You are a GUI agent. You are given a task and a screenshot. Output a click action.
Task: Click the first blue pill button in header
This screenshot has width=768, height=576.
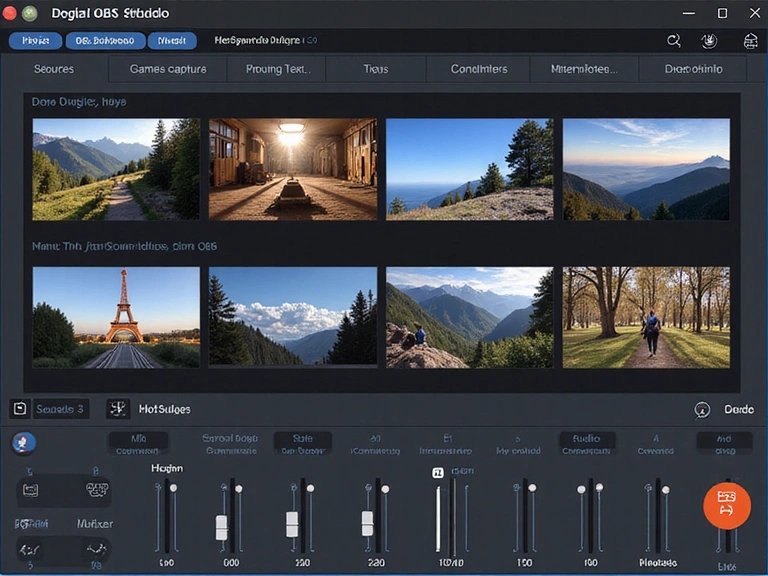coord(35,41)
